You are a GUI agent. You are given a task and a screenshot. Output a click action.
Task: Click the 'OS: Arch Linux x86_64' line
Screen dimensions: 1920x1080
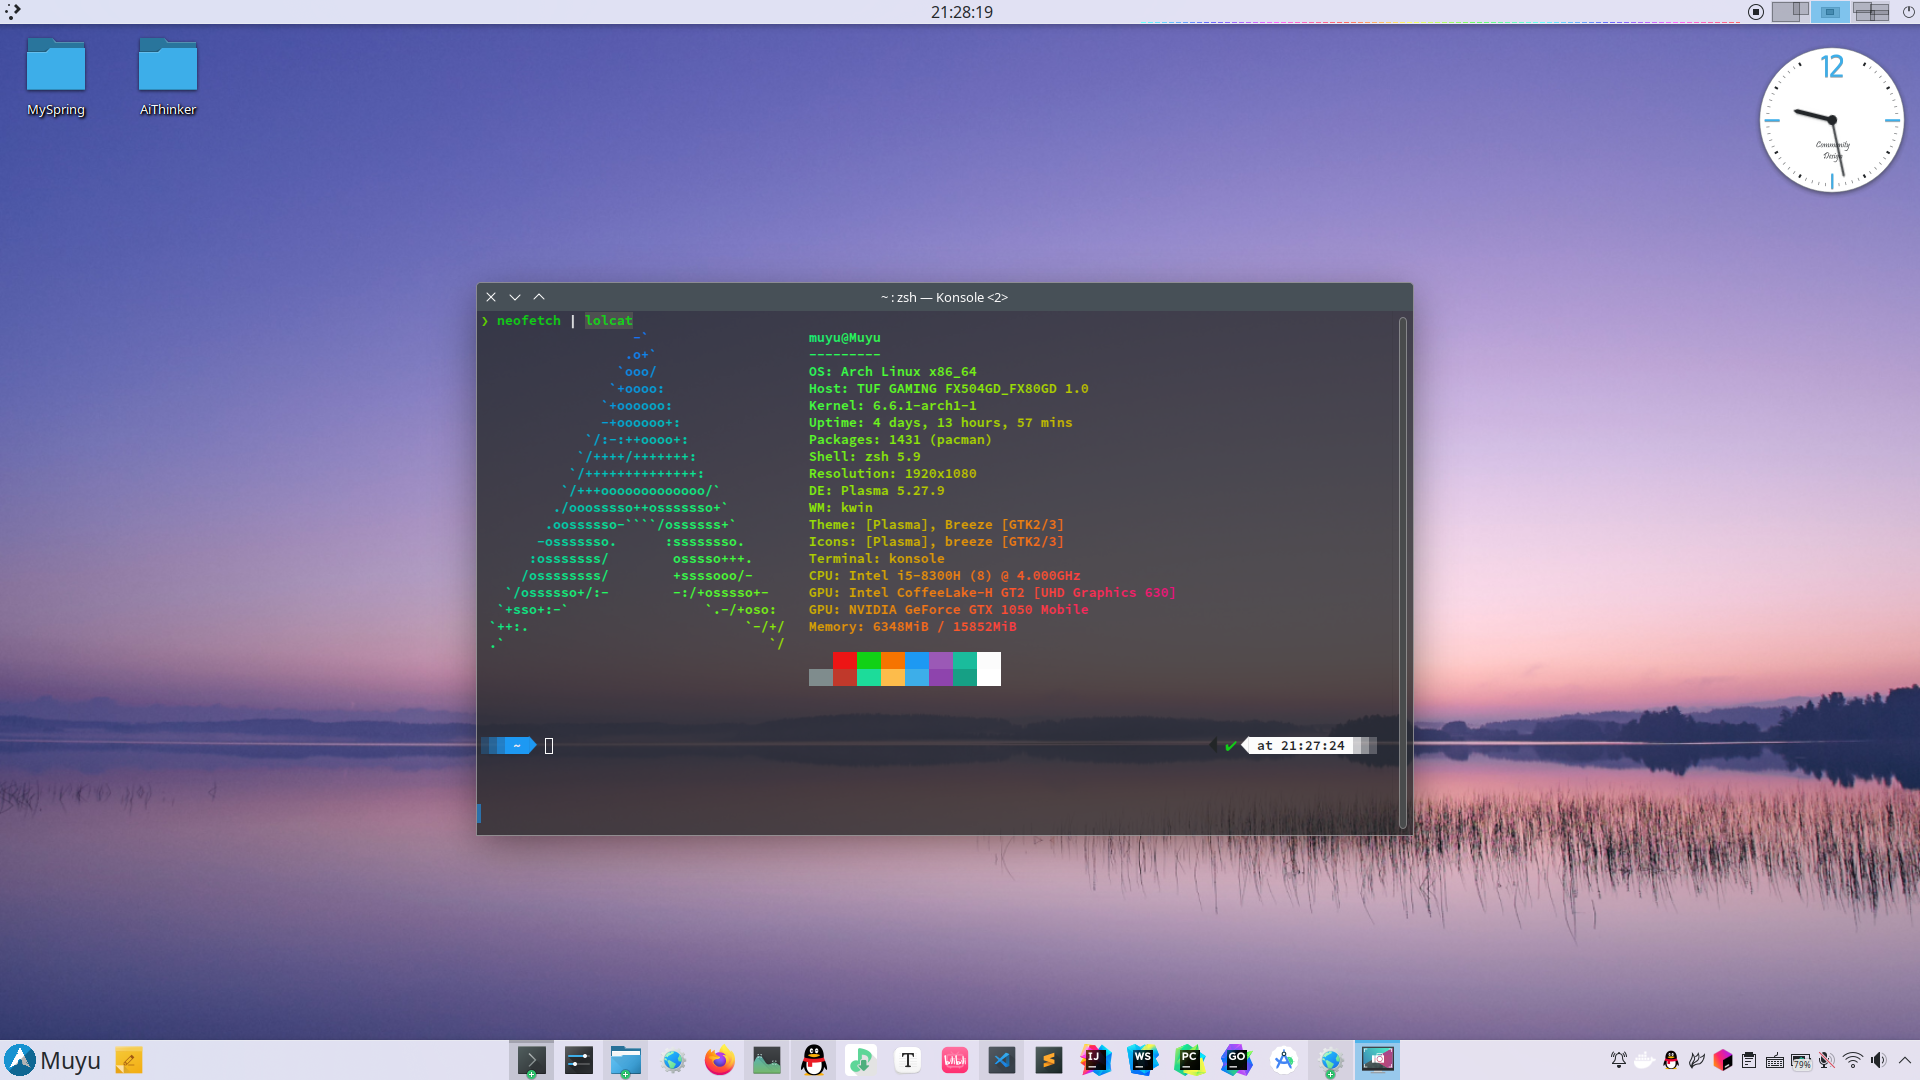point(893,372)
